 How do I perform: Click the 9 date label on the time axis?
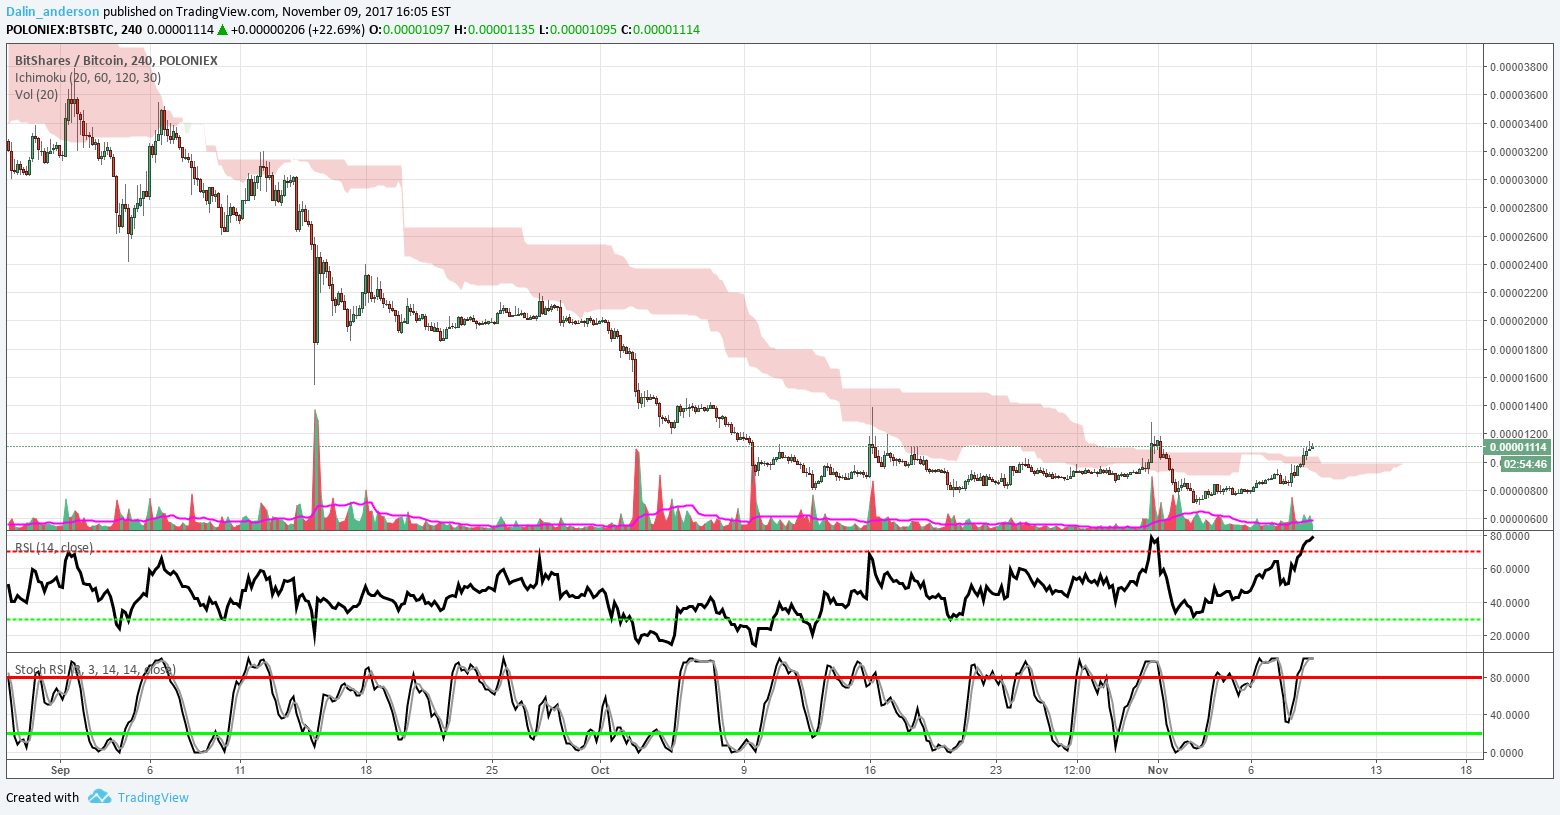744,770
